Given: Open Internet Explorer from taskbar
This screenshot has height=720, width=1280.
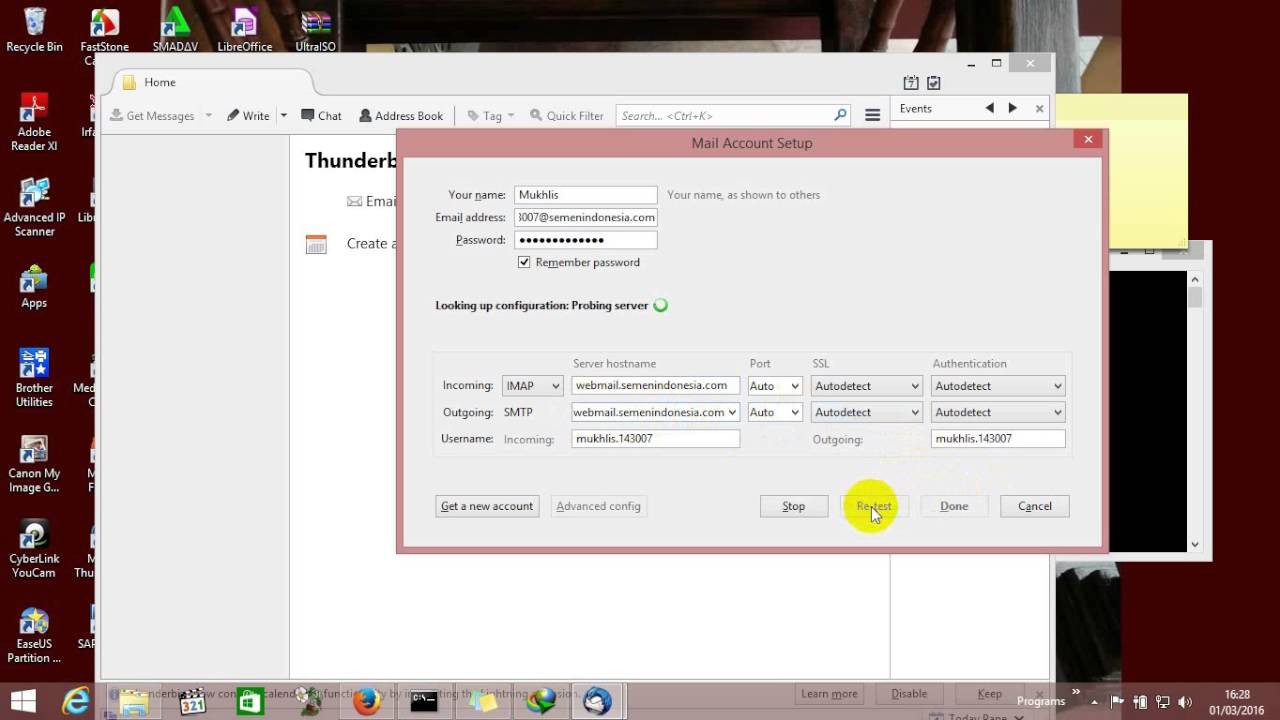Looking at the screenshot, I should [x=77, y=701].
